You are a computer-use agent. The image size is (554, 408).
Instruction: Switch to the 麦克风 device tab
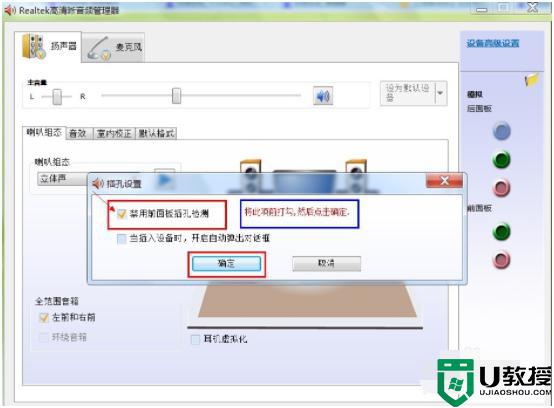coord(113,48)
